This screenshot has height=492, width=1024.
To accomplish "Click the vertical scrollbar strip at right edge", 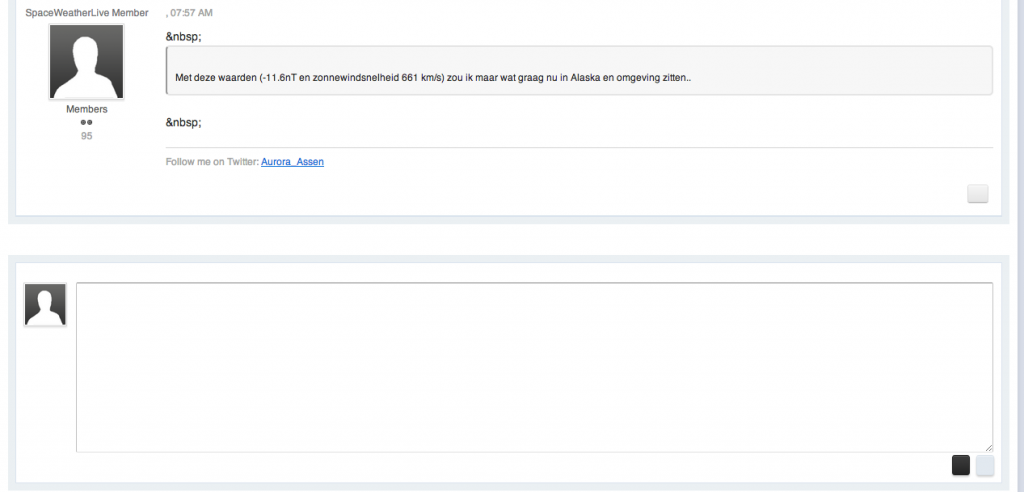I will (1020, 246).
